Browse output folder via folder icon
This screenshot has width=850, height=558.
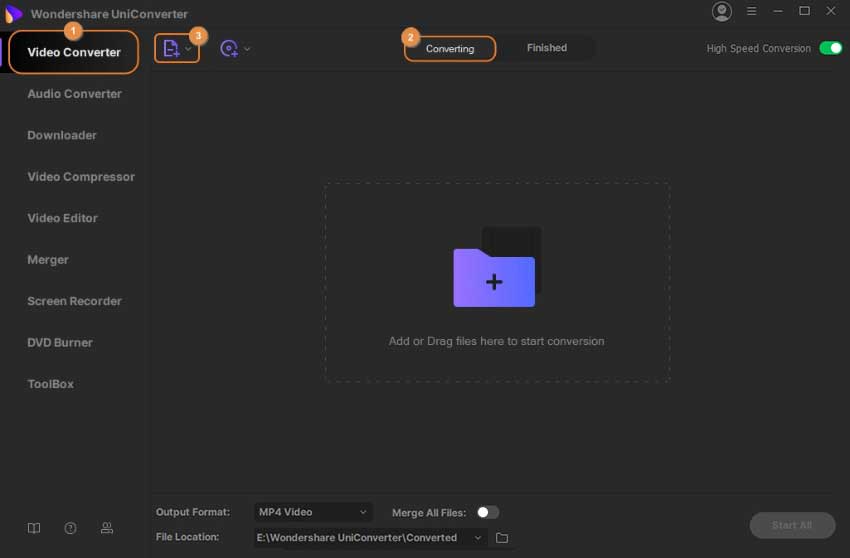tap(502, 538)
